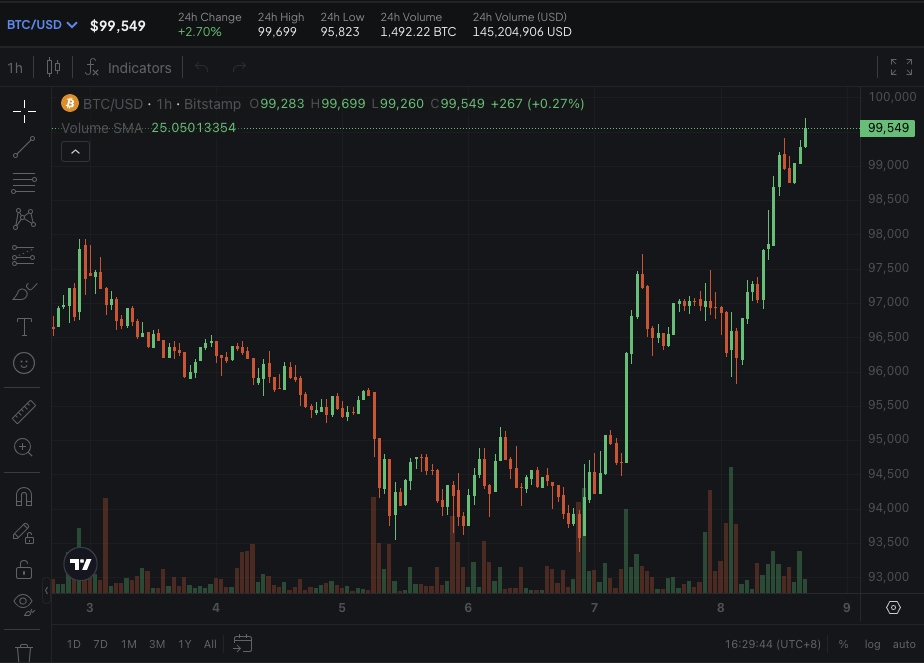924x663 pixels.
Task: Enter fullscreen chart mode
Action: (901, 67)
